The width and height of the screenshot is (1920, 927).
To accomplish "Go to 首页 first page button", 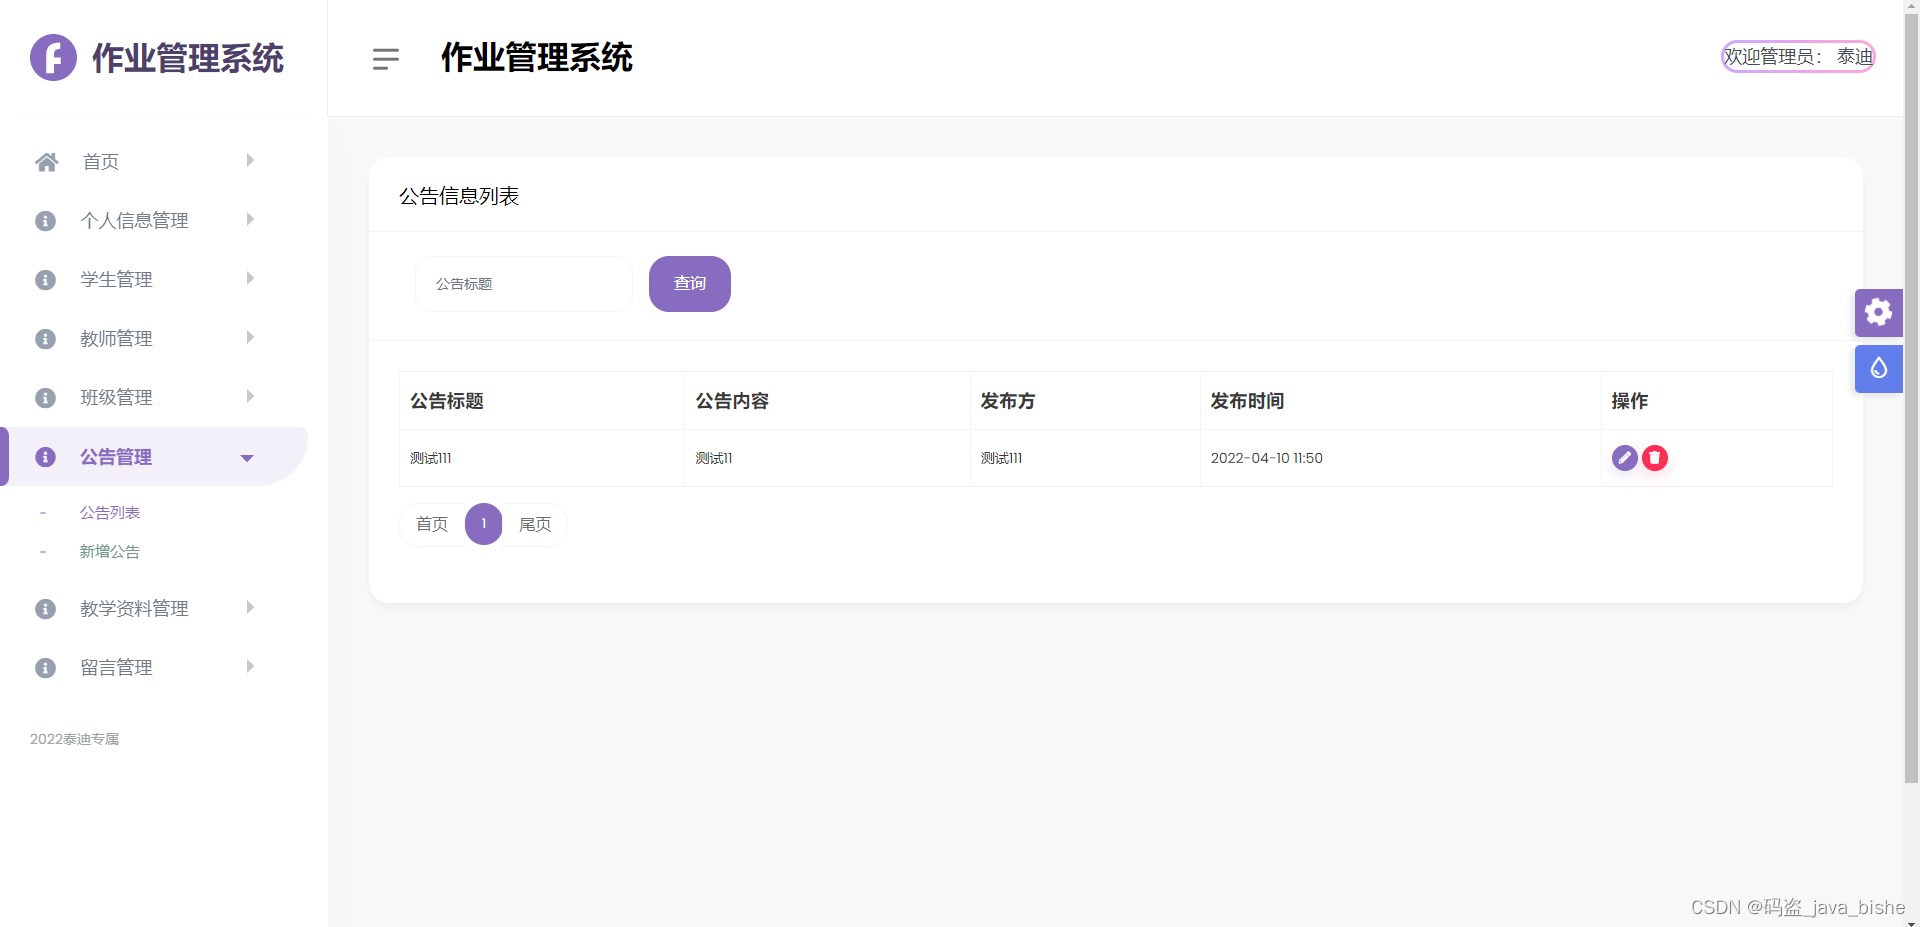I will tap(432, 524).
